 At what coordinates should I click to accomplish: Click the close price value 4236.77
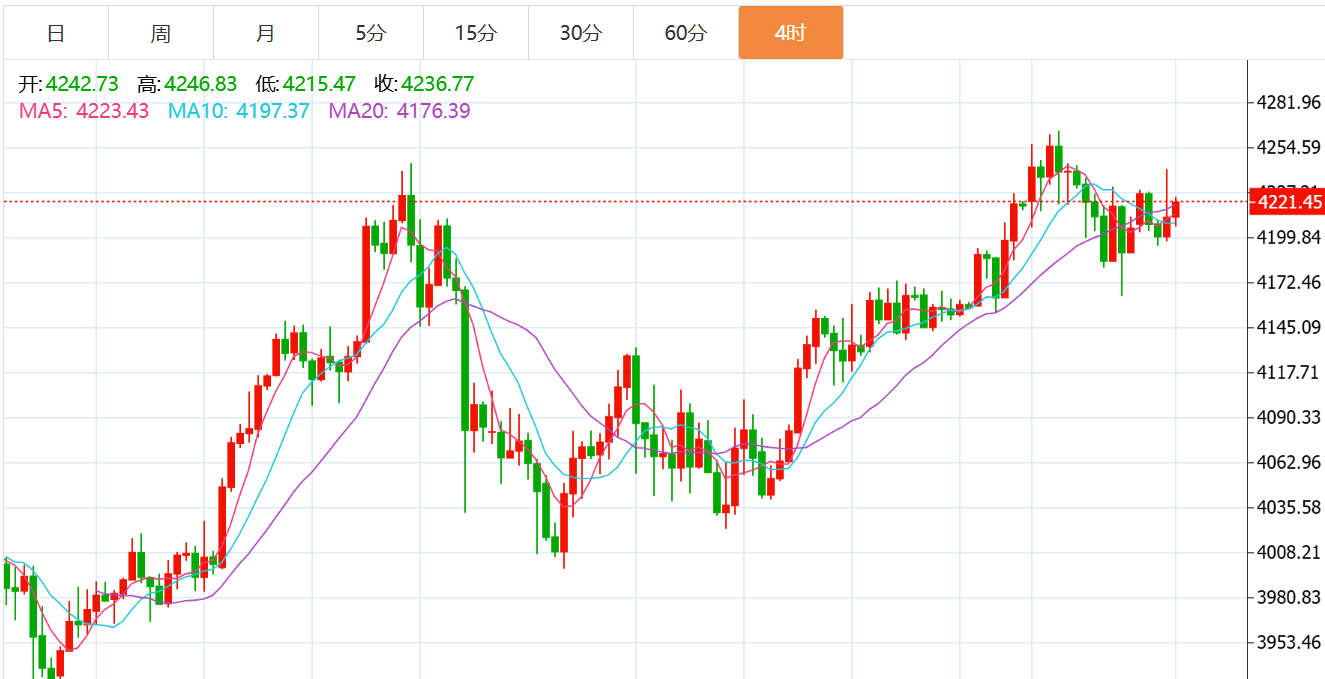pyautogui.click(x=437, y=84)
